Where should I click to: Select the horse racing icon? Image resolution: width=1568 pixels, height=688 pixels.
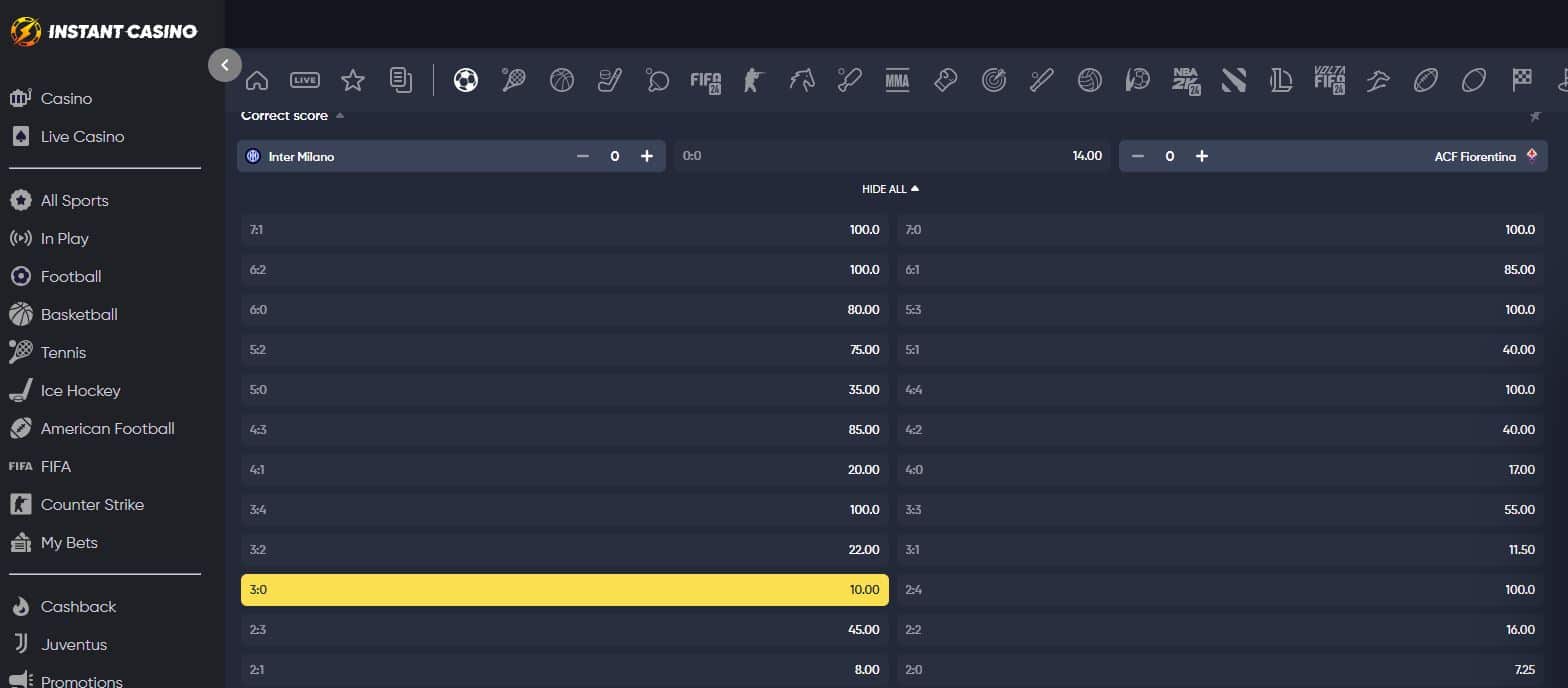[x=802, y=80]
